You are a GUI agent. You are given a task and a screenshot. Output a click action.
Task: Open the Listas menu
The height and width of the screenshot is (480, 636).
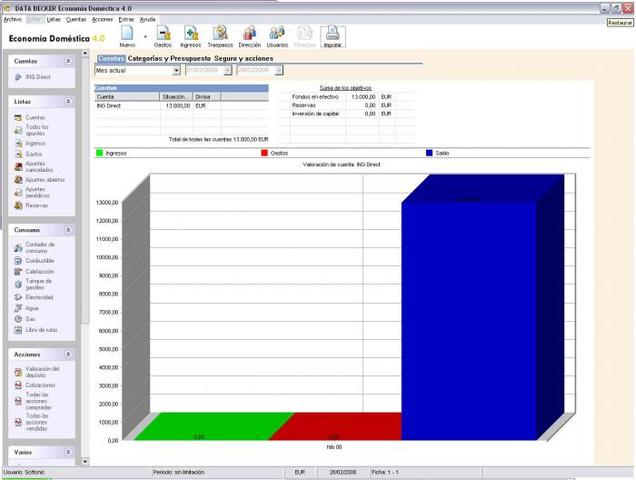(54, 19)
